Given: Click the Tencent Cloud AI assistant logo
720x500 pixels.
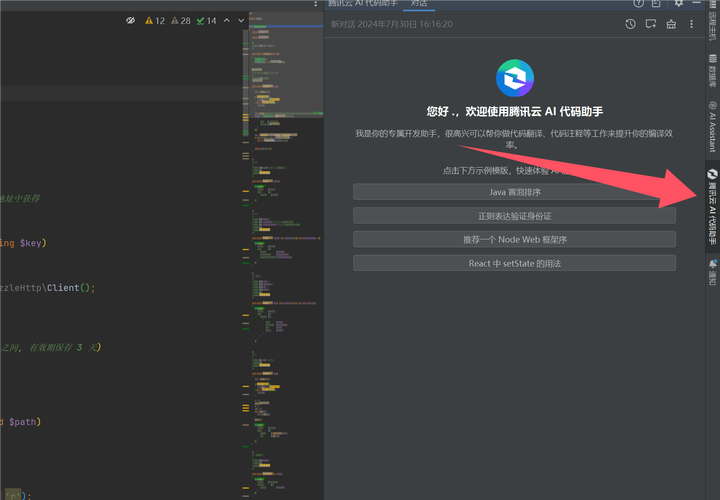Looking at the screenshot, I should coord(515,78).
